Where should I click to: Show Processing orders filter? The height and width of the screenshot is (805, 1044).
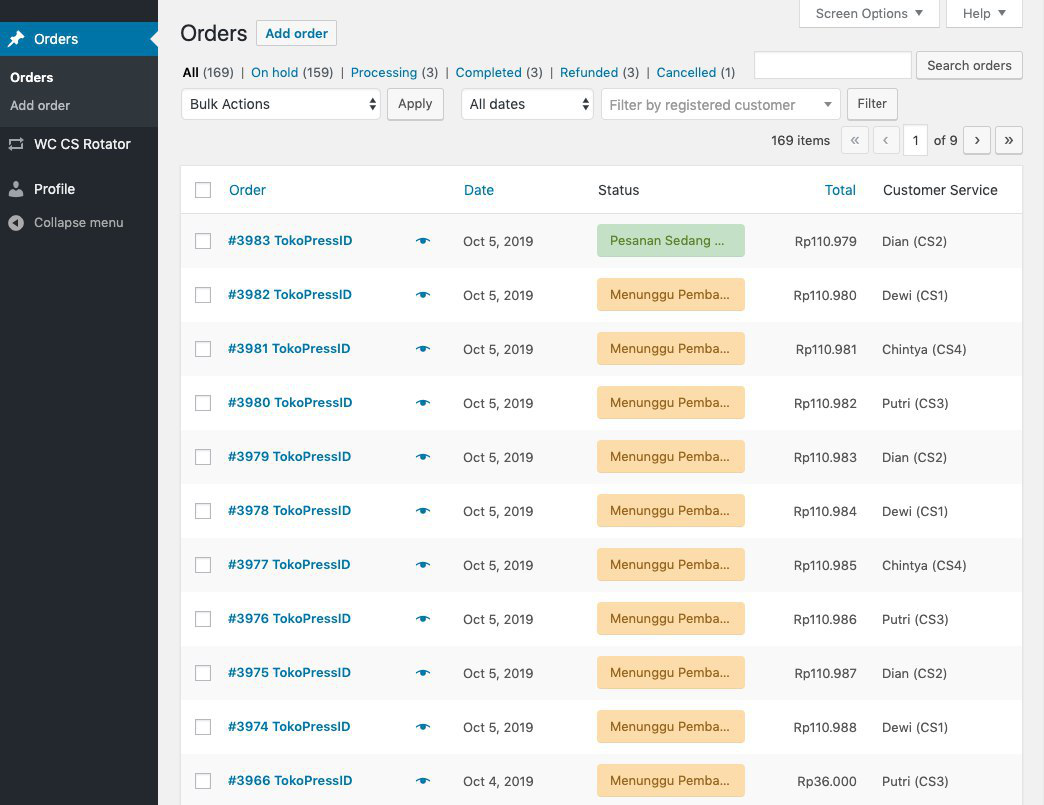[x=384, y=73]
